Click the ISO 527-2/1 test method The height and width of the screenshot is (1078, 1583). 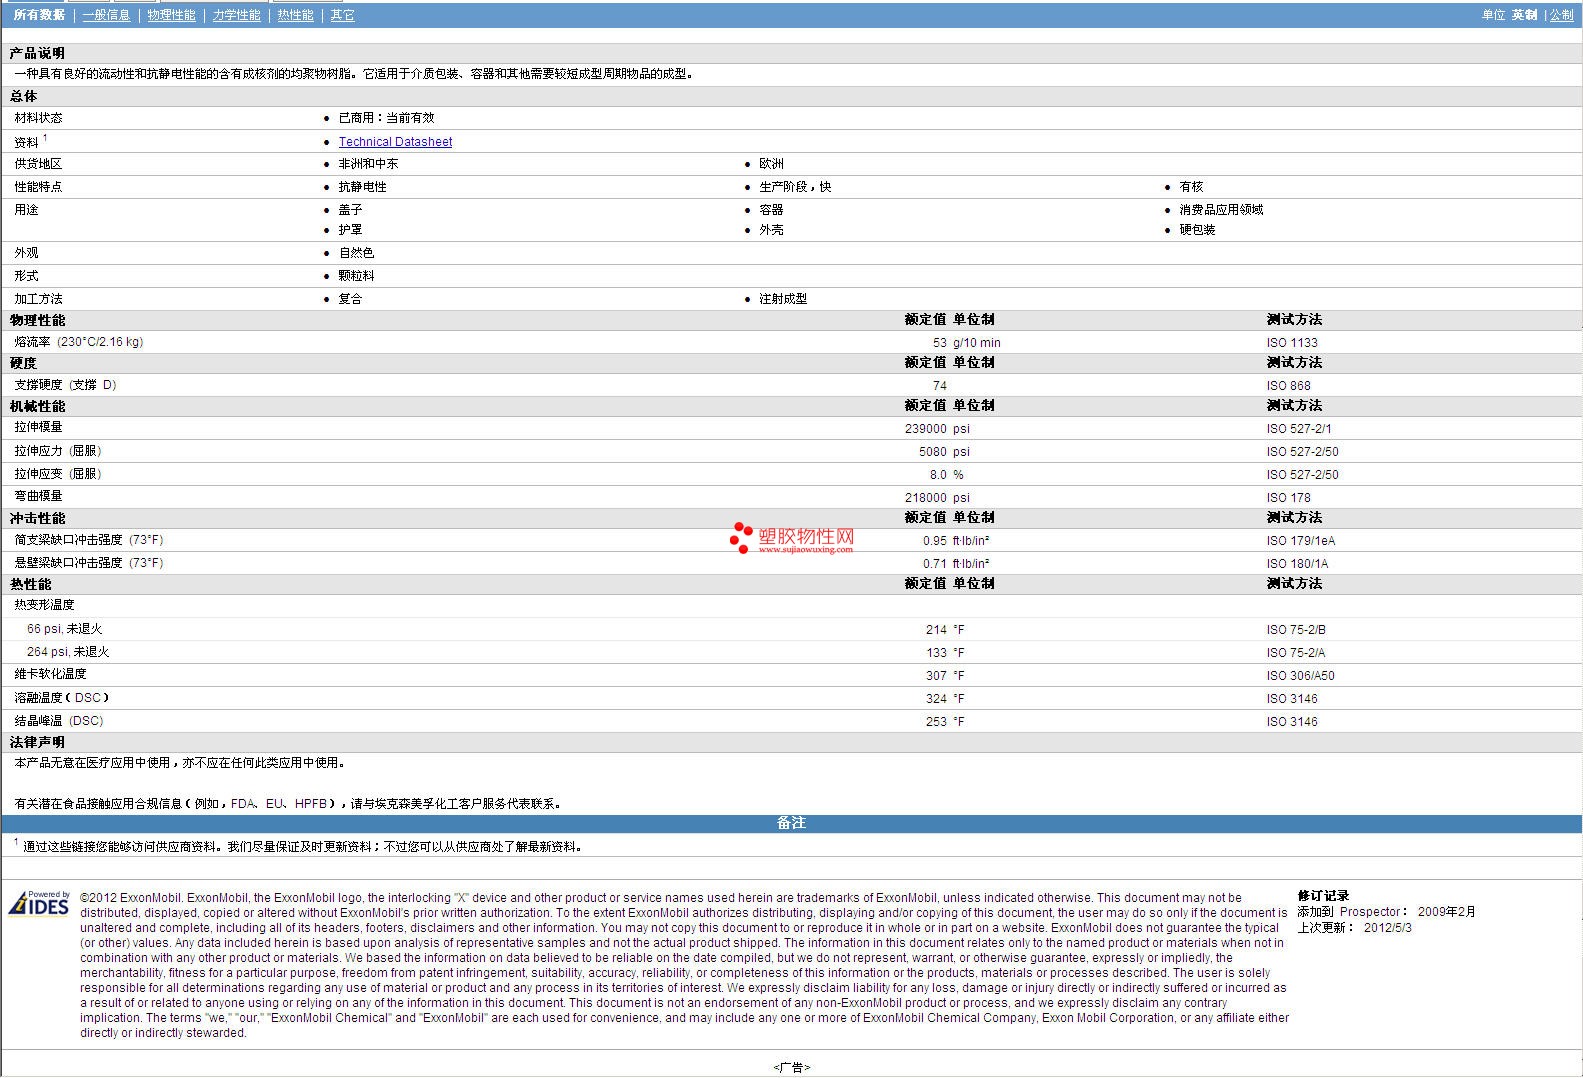1299,429
